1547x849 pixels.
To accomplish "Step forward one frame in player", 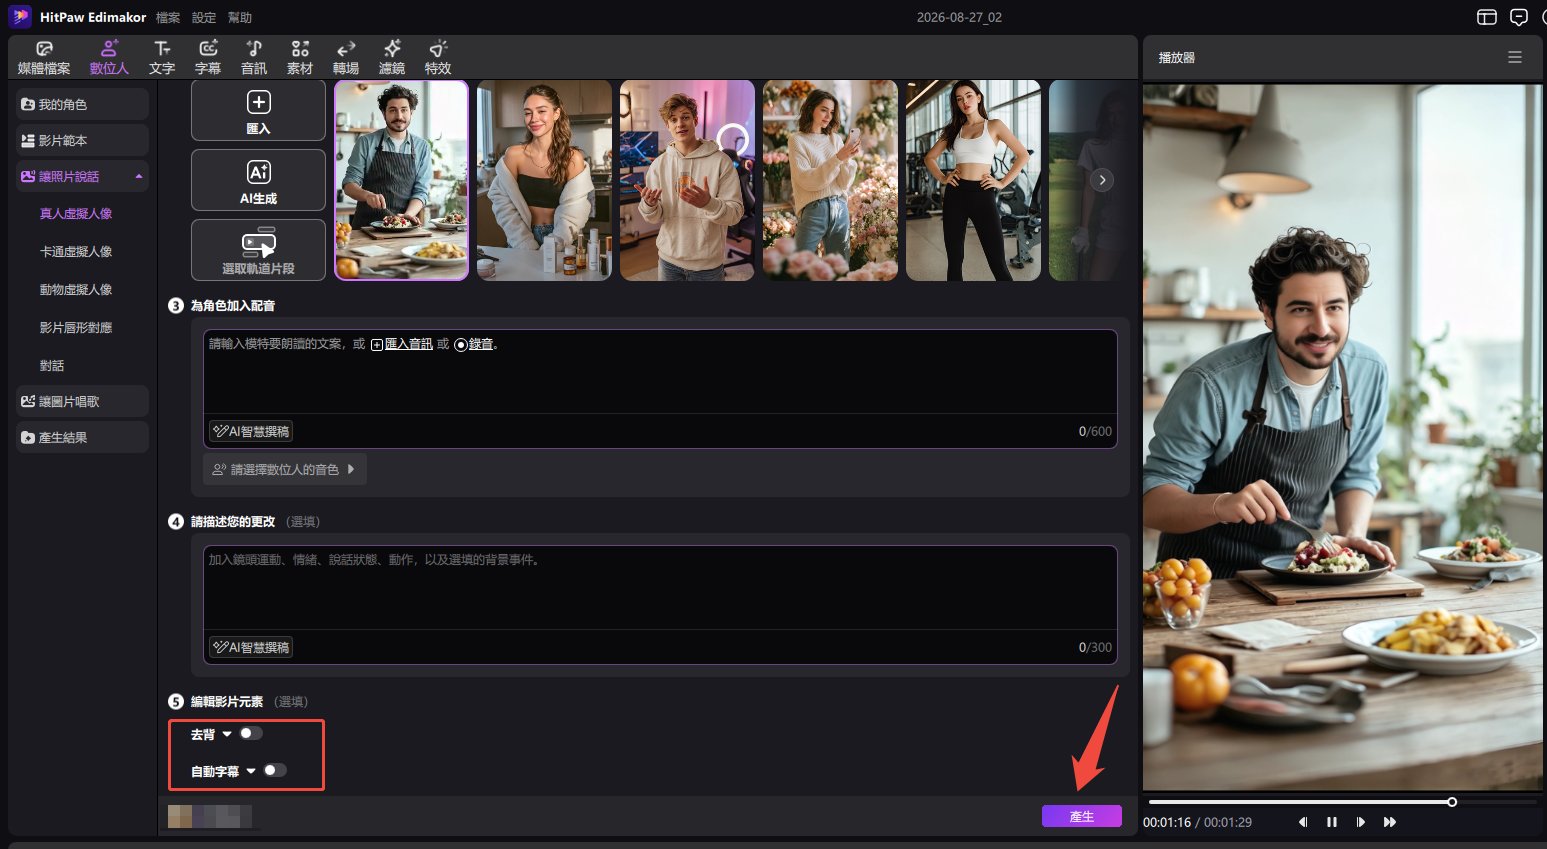I will pos(1361,822).
